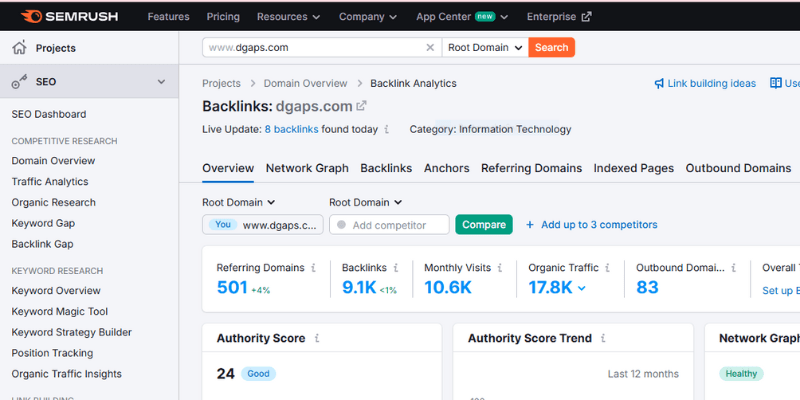Open Pricing in top navigation
Screen dimensions: 800x400
pos(223,16)
